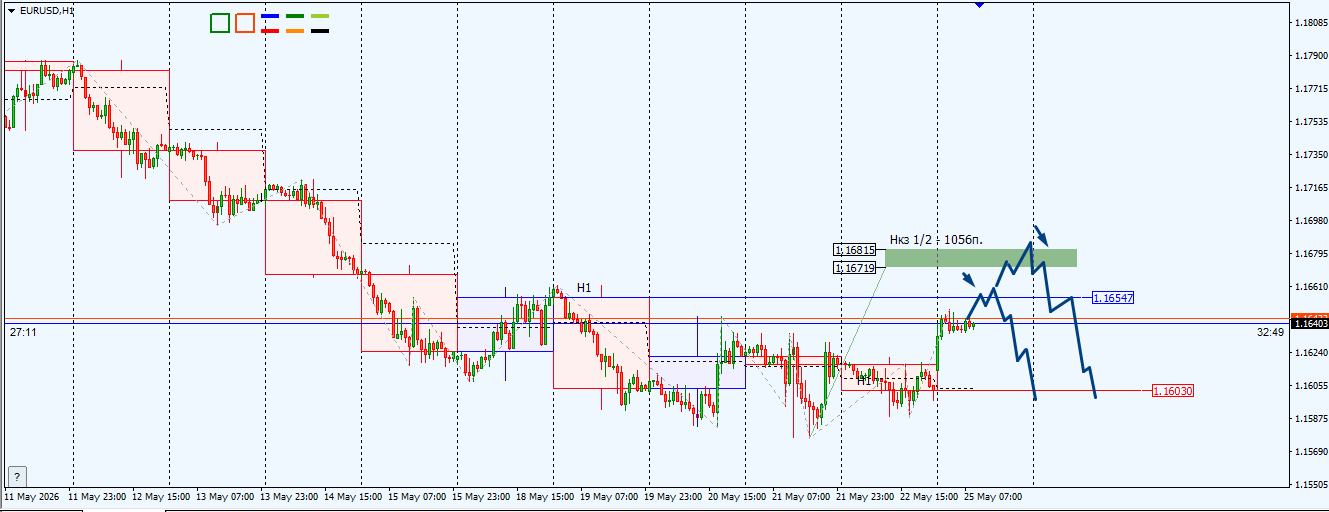
Task: Select the red line color swatch
Action: [270, 31]
